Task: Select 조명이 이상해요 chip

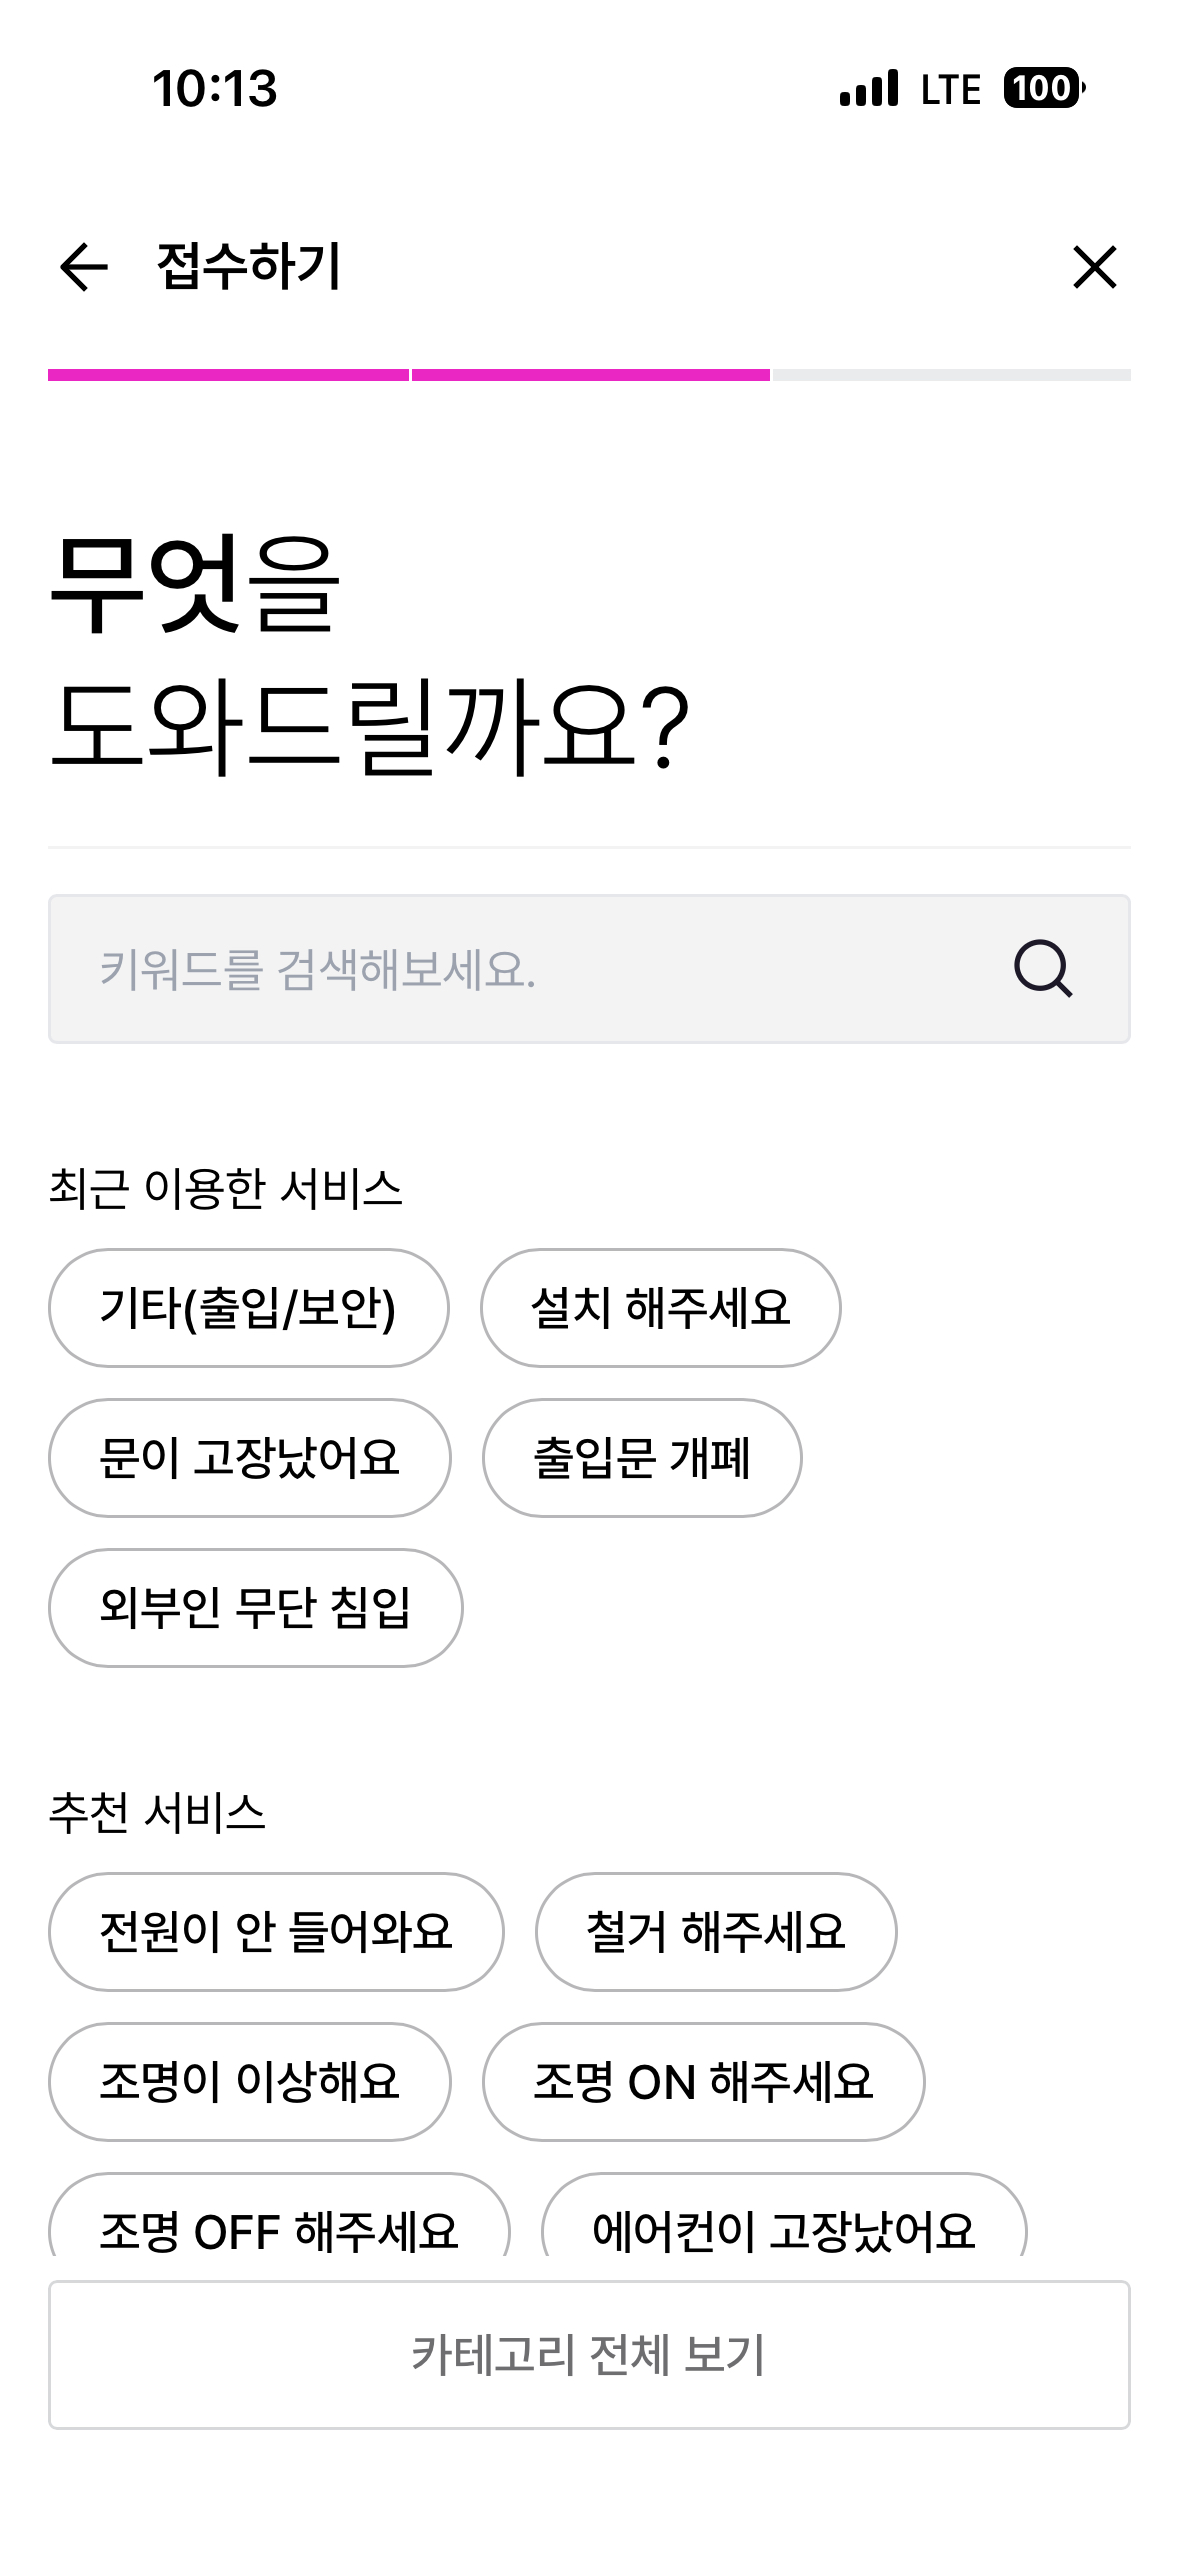Action: pyautogui.click(x=249, y=2082)
